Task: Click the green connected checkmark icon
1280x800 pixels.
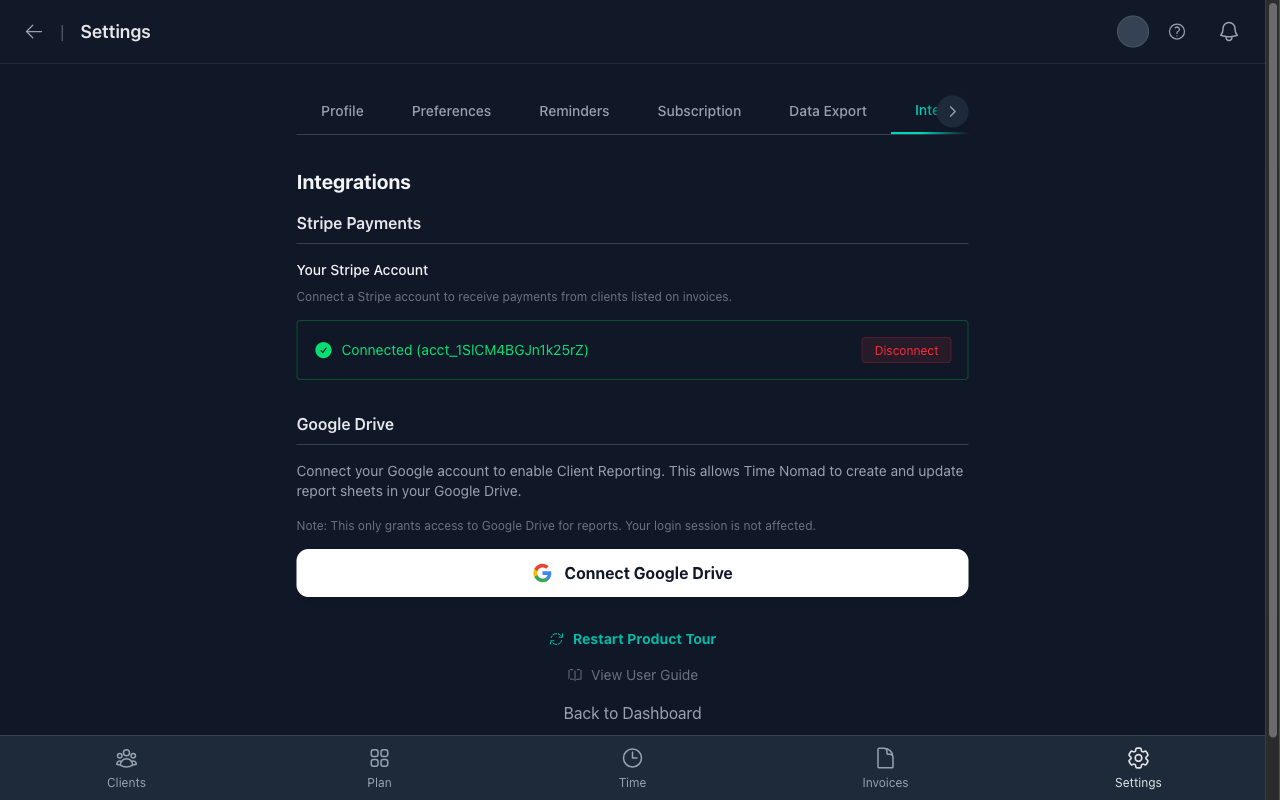Action: 323,350
